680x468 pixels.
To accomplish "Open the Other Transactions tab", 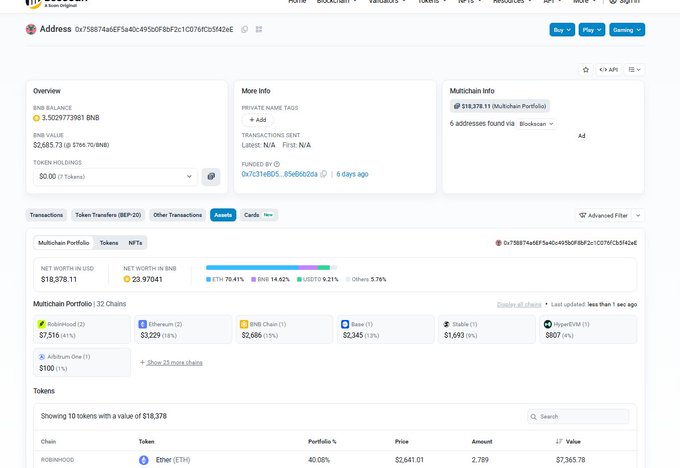I will [177, 215].
